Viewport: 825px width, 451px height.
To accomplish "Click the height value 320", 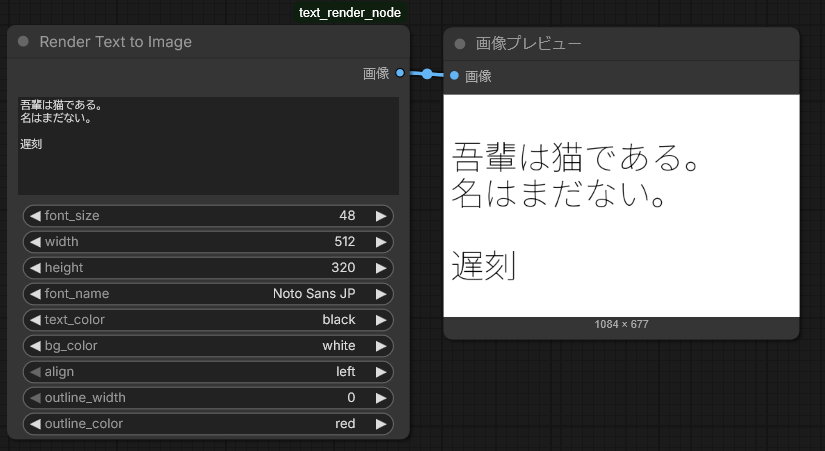I will [343, 267].
